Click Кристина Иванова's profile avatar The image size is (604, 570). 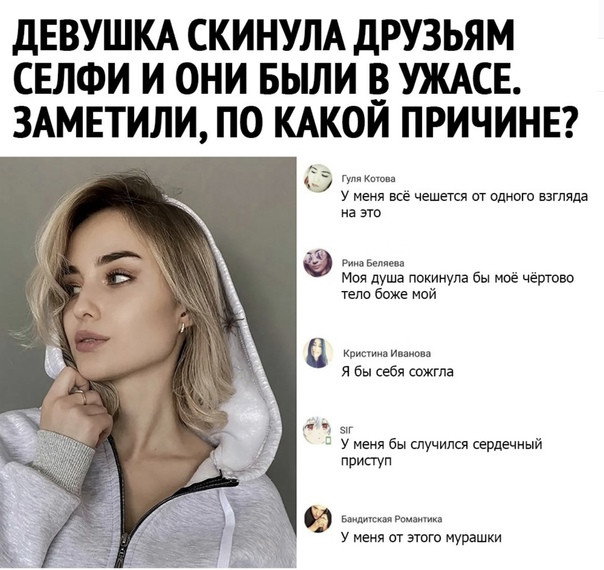pyautogui.click(x=318, y=353)
